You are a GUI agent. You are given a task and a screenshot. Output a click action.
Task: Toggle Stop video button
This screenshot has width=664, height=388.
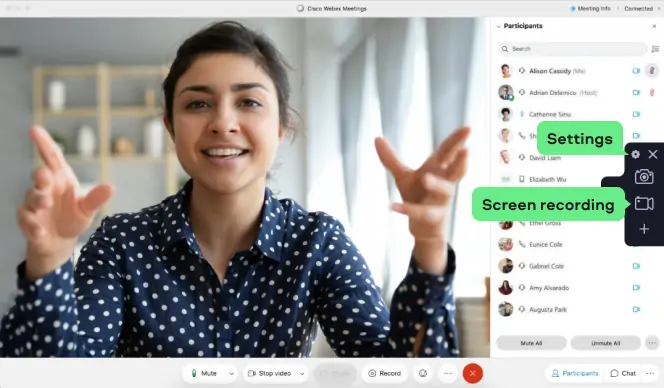pos(270,373)
